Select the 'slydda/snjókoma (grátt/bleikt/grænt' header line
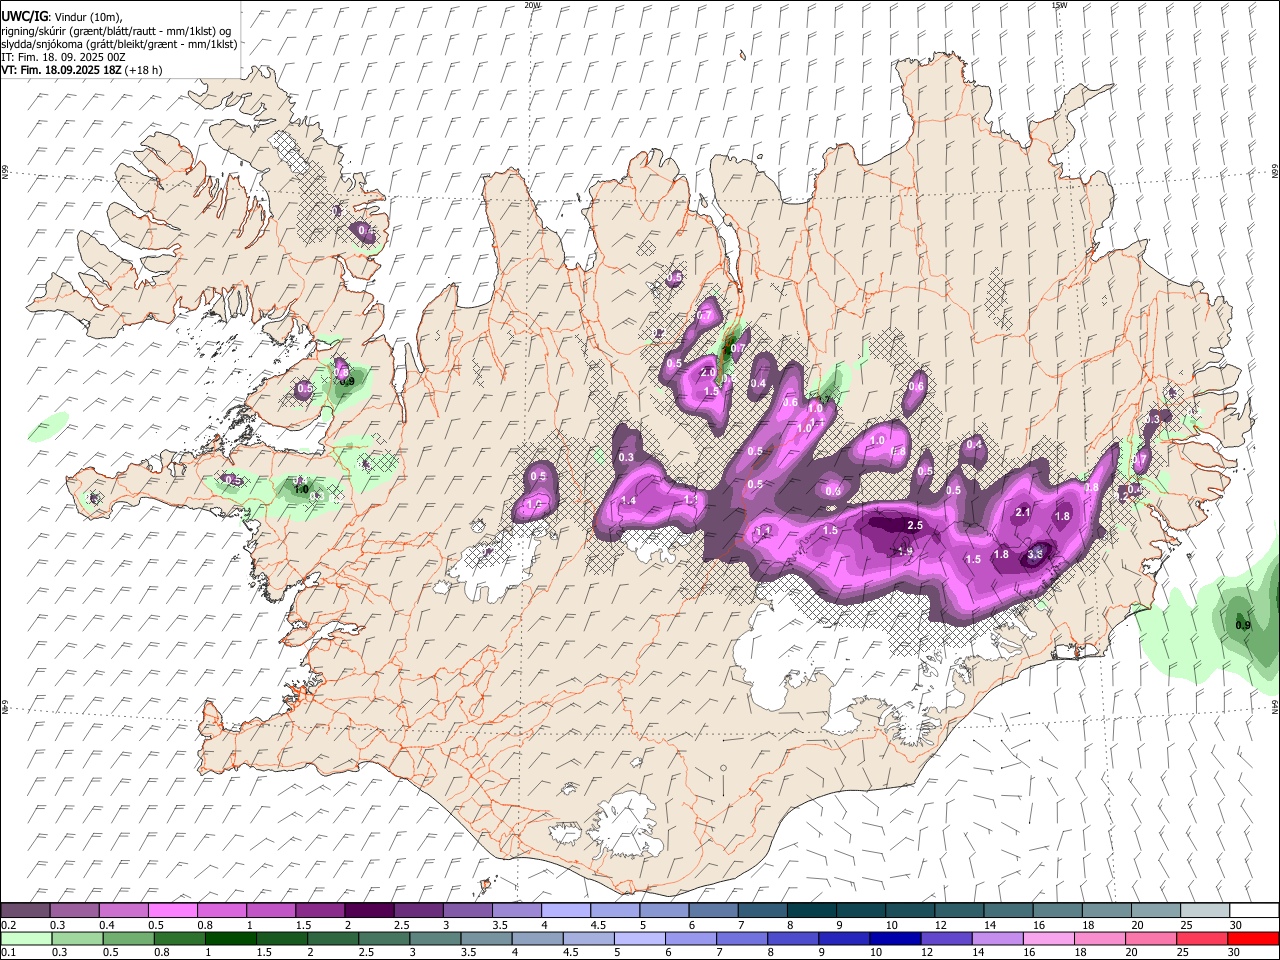 pyautogui.click(x=119, y=44)
